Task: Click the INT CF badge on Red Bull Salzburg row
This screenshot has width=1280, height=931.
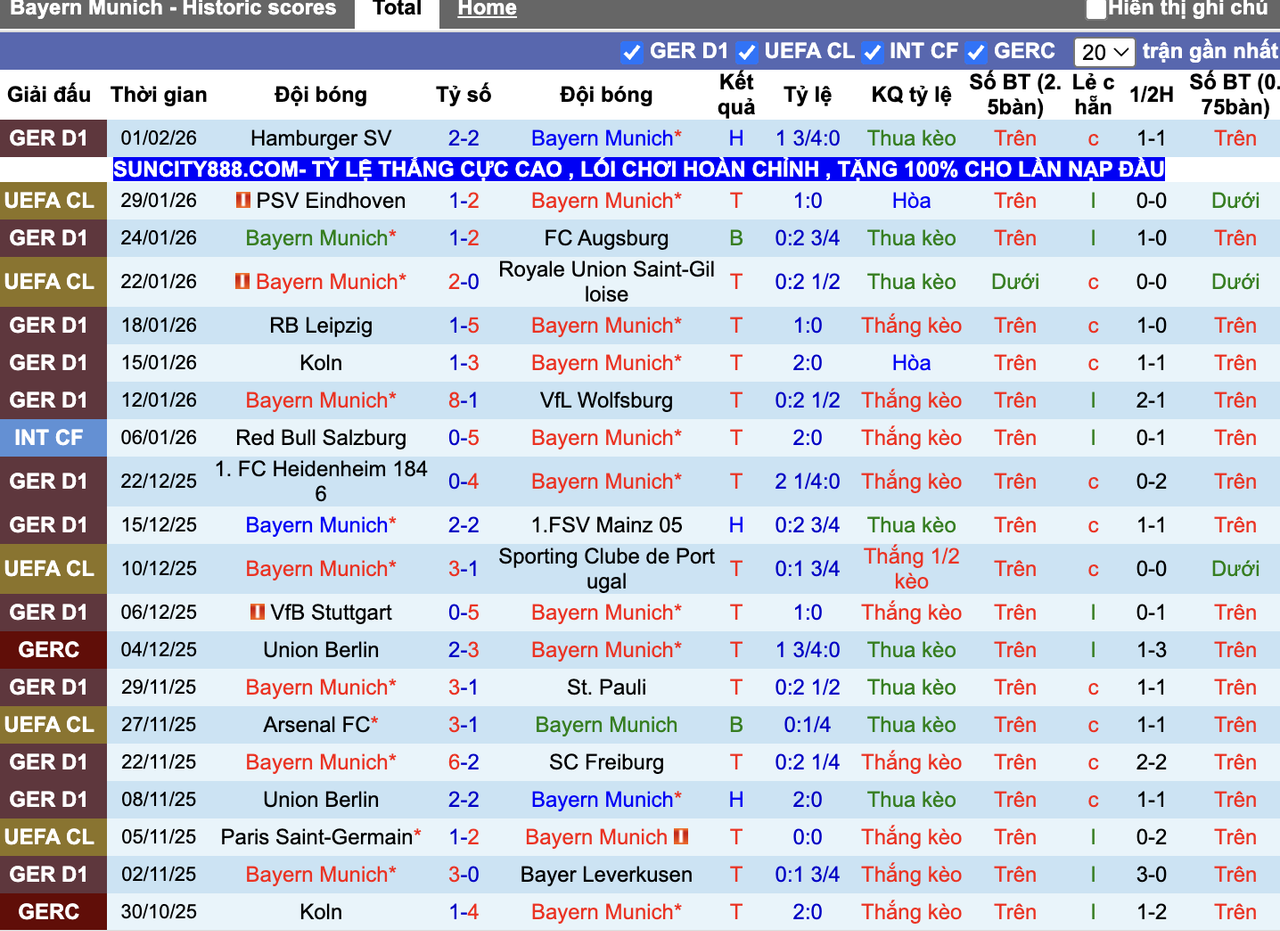Action: 53,438
